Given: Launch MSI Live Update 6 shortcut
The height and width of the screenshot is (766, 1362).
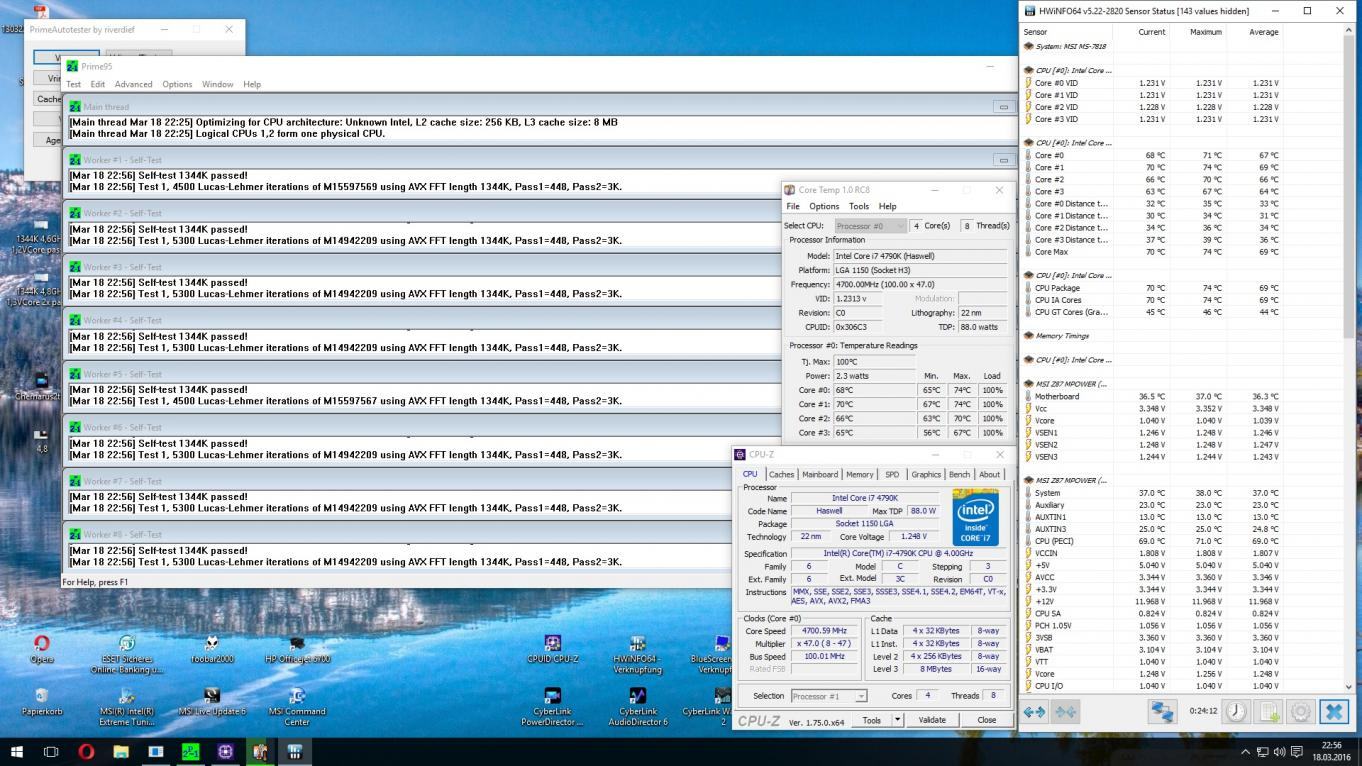Looking at the screenshot, I should click(212, 702).
